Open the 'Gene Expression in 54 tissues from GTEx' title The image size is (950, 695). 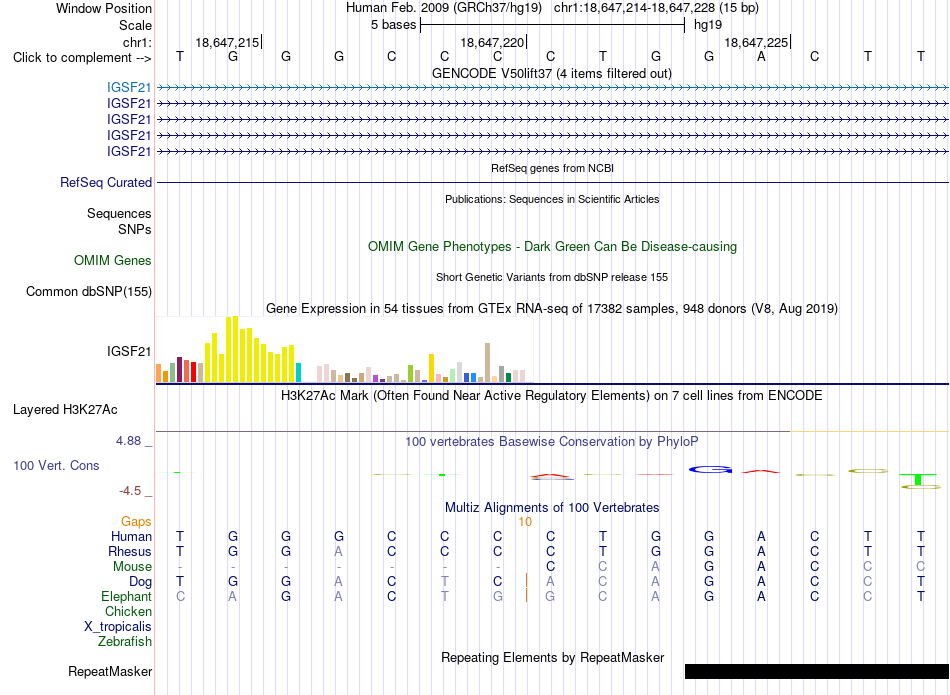(x=552, y=308)
